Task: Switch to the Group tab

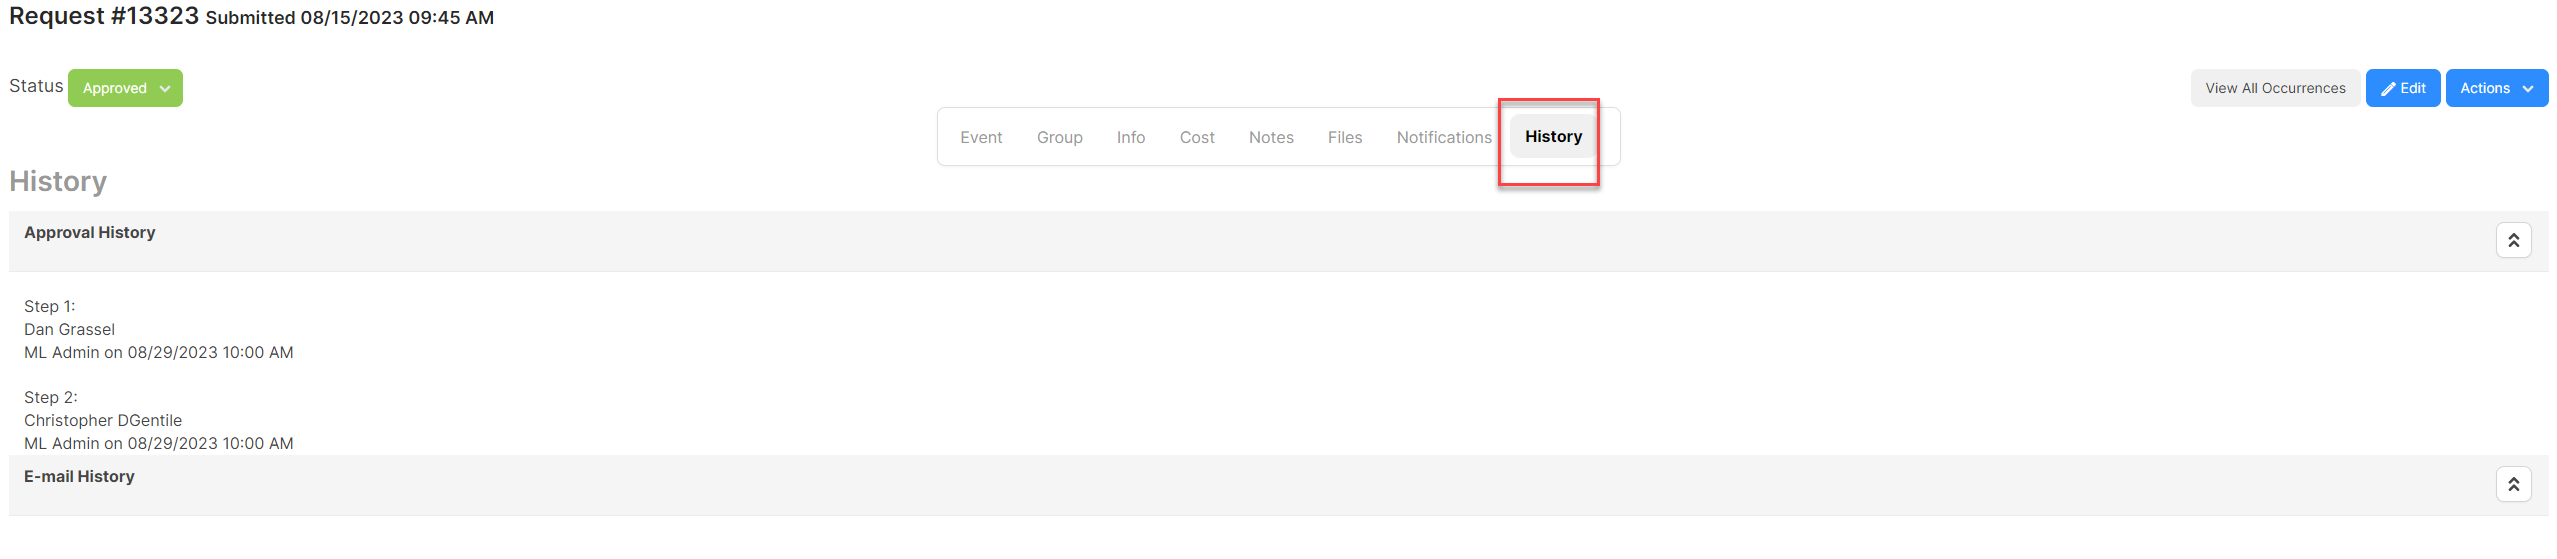Action: click(x=1060, y=137)
